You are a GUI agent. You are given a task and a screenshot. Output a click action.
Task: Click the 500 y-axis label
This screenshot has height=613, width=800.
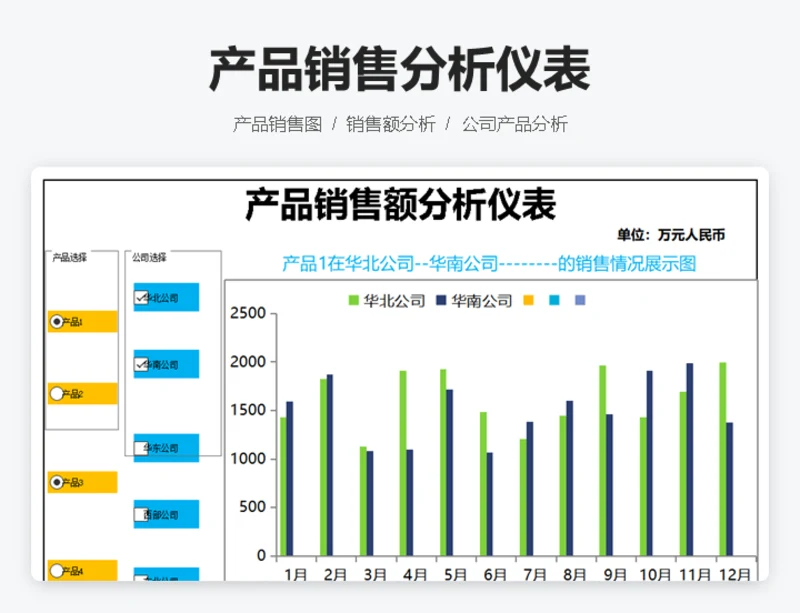253,507
